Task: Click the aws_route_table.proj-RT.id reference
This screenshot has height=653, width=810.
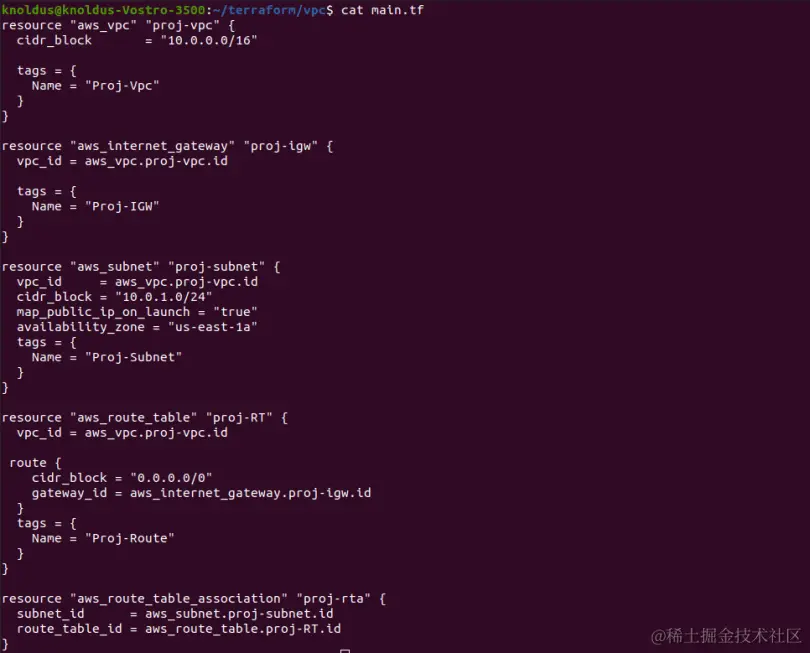Action: click(243, 629)
